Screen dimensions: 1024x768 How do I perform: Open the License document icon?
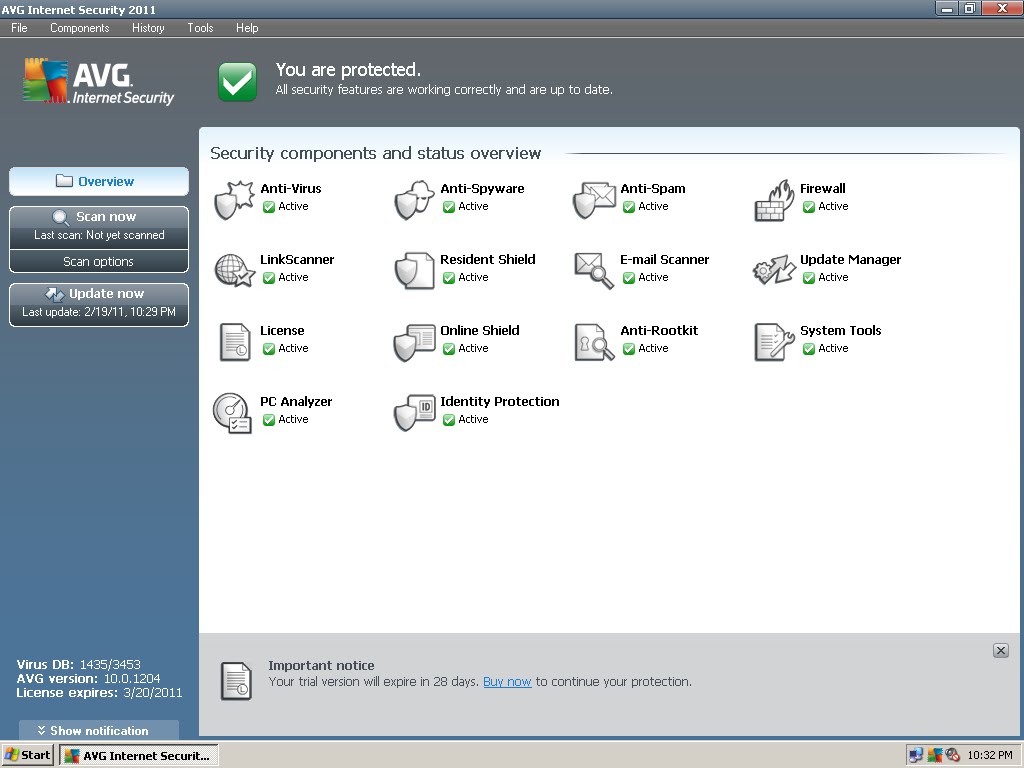pos(234,342)
